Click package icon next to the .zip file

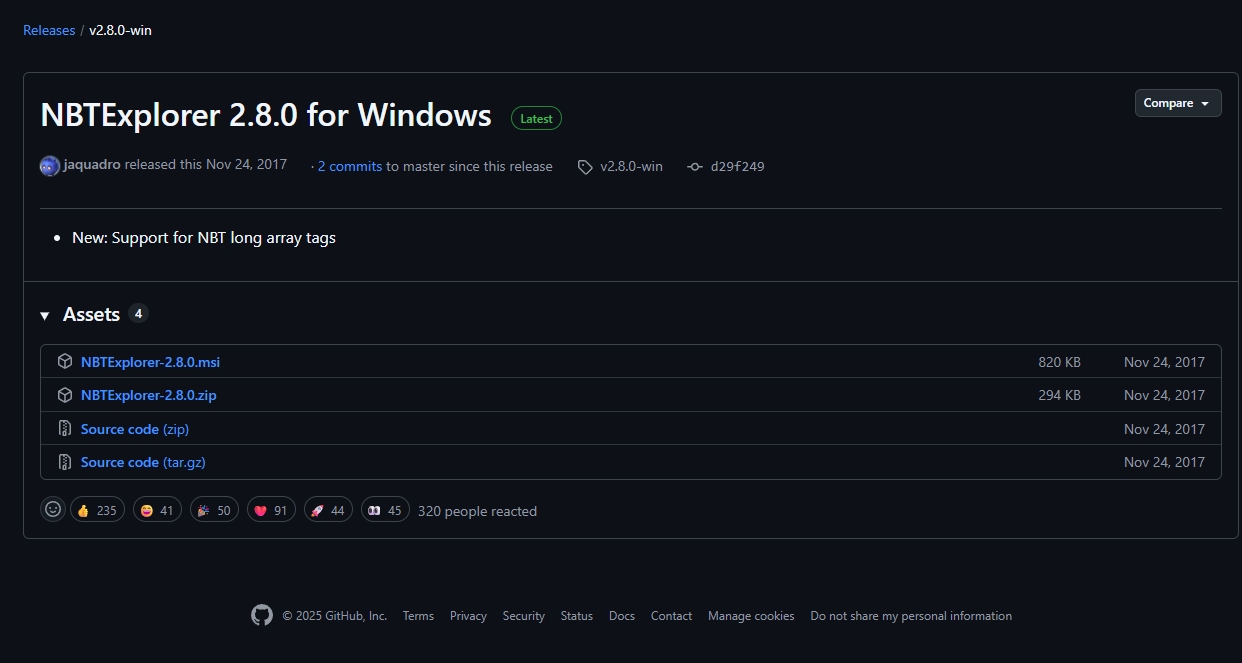coord(65,395)
